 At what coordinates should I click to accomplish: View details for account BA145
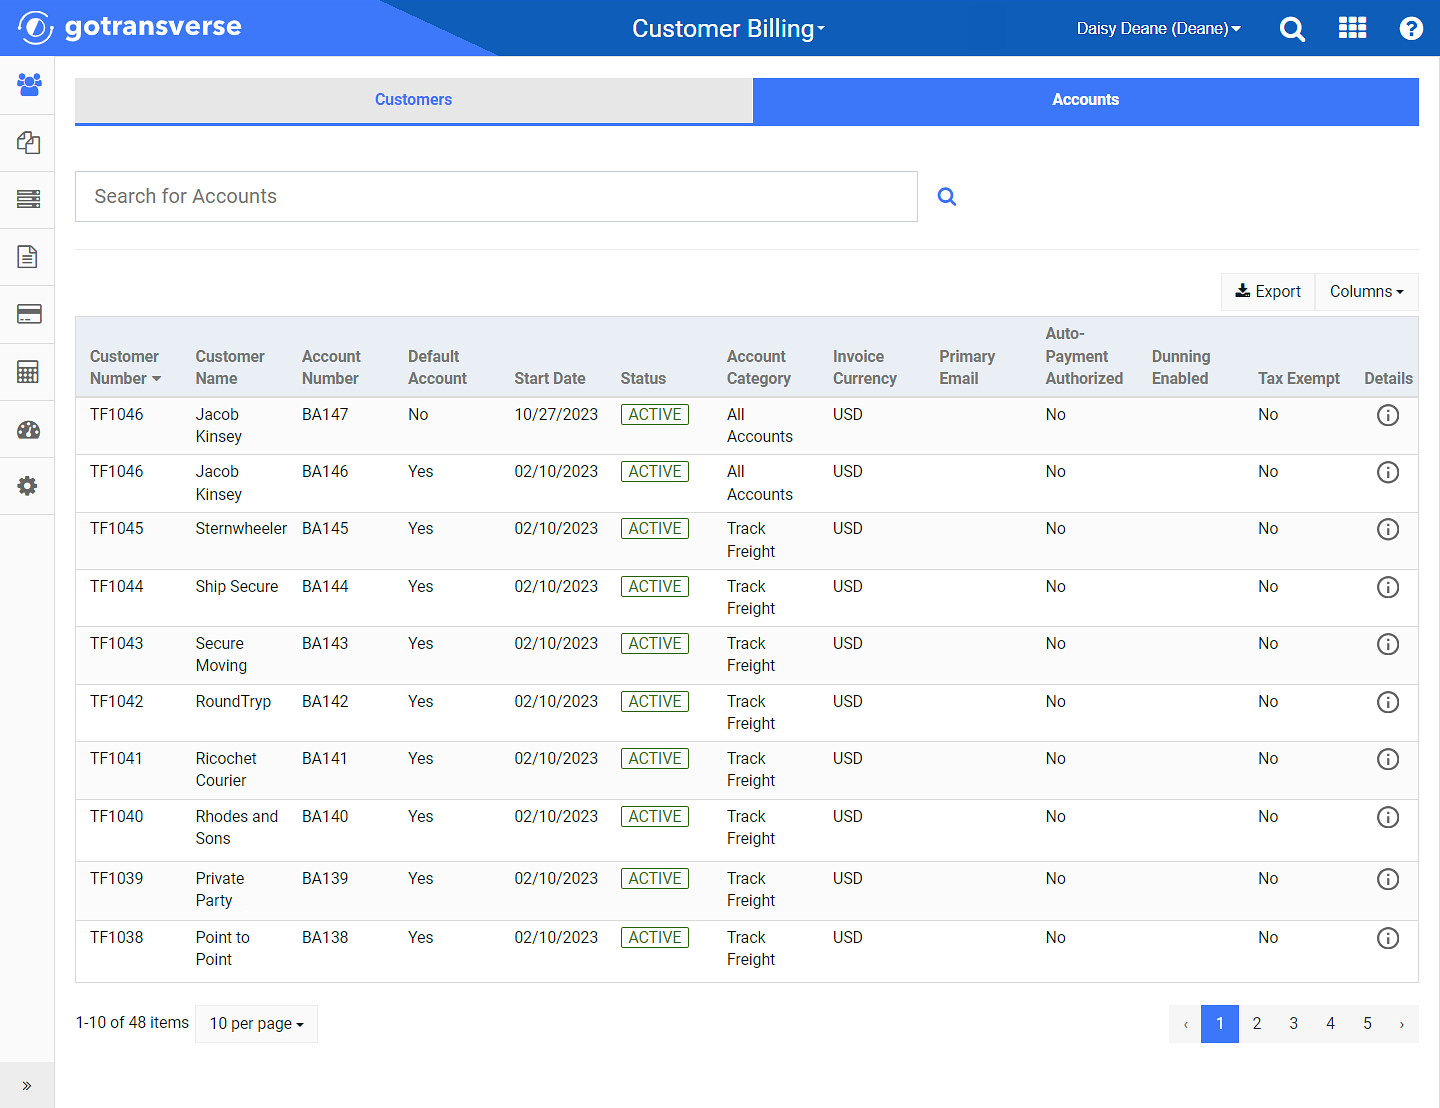pyautogui.click(x=1388, y=529)
